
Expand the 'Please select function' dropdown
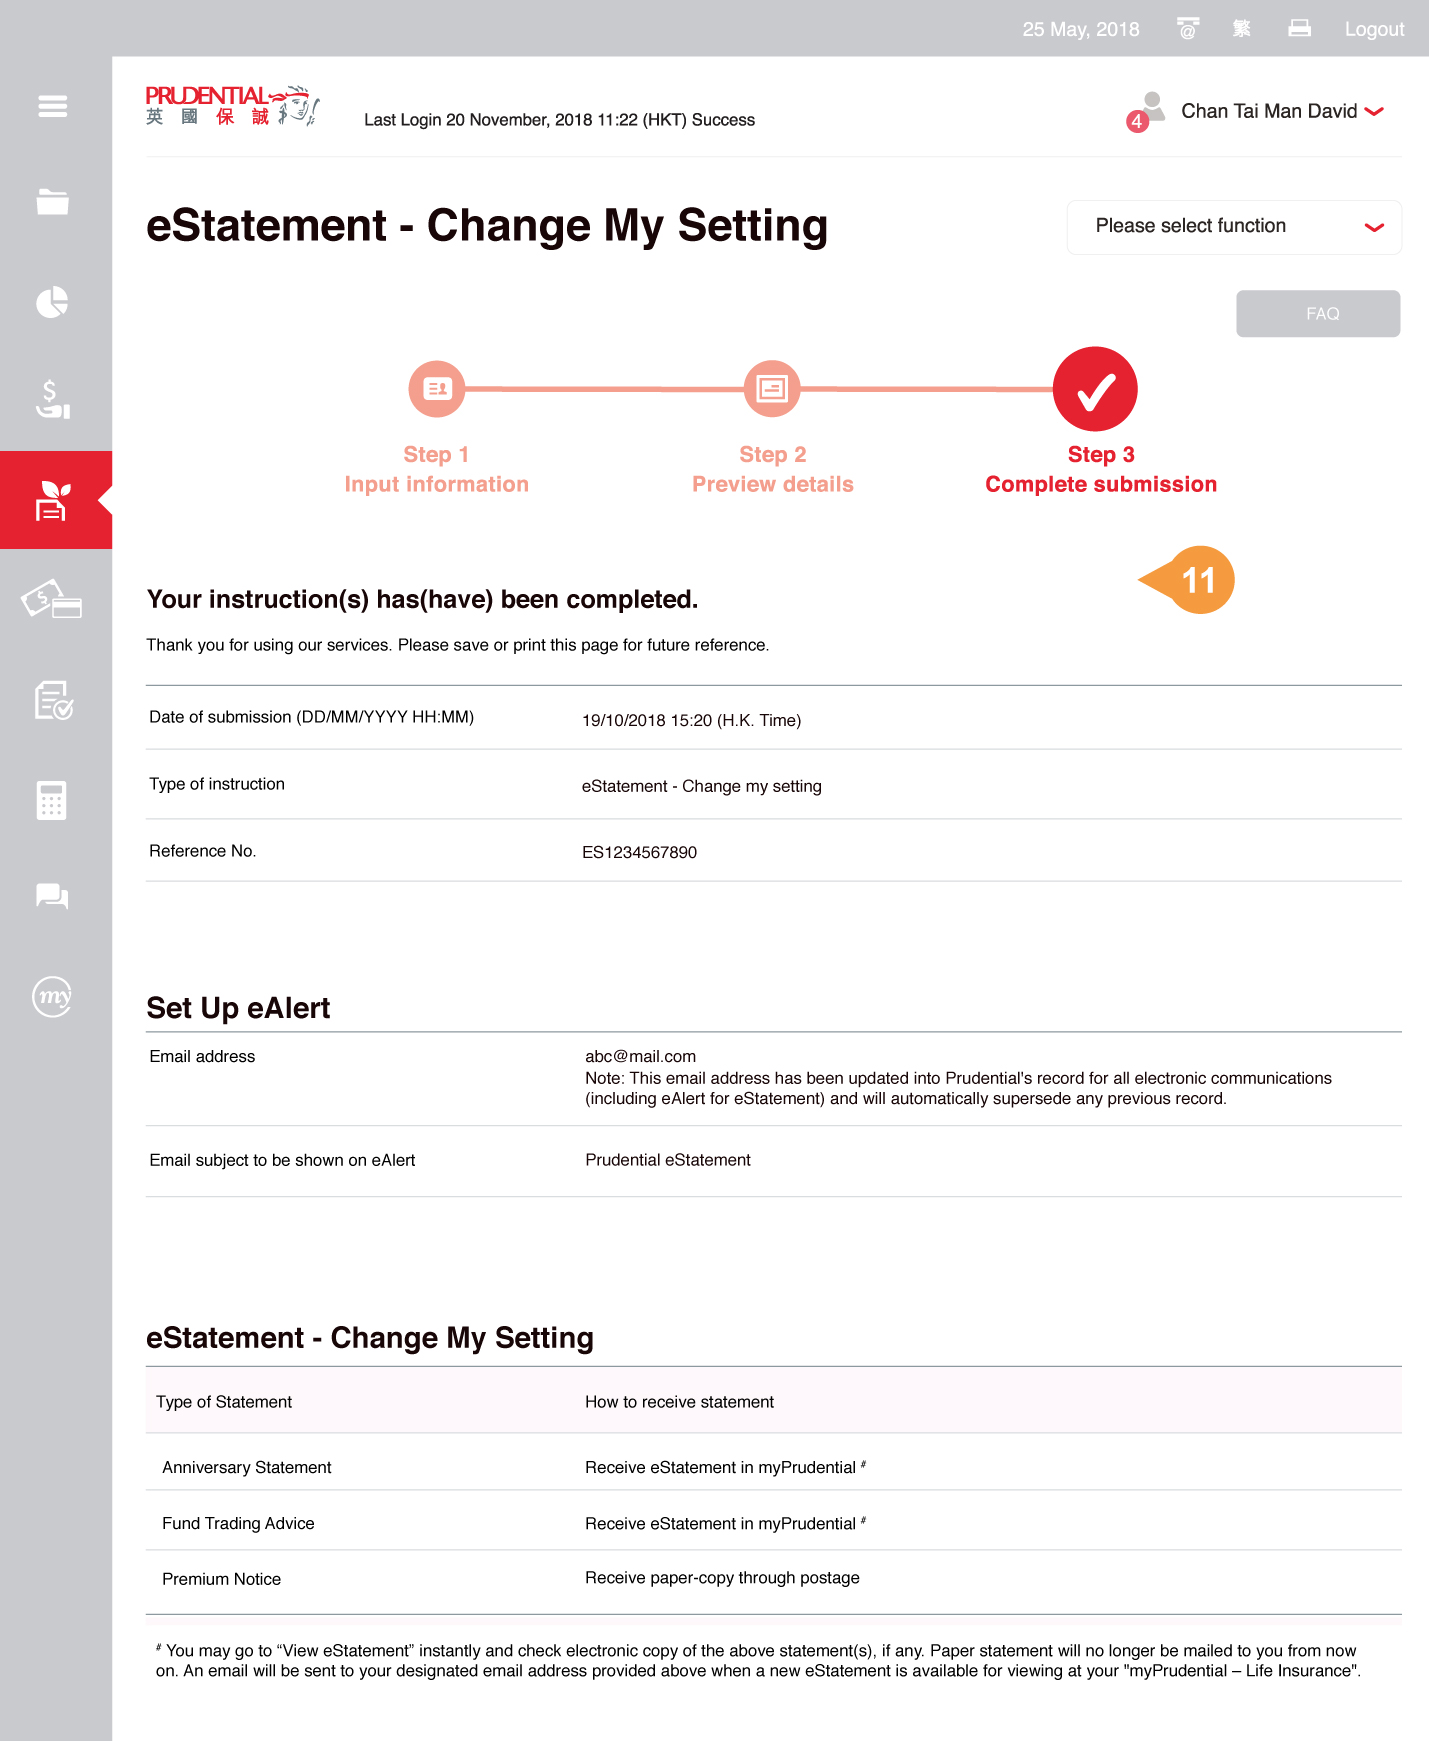point(1234,227)
